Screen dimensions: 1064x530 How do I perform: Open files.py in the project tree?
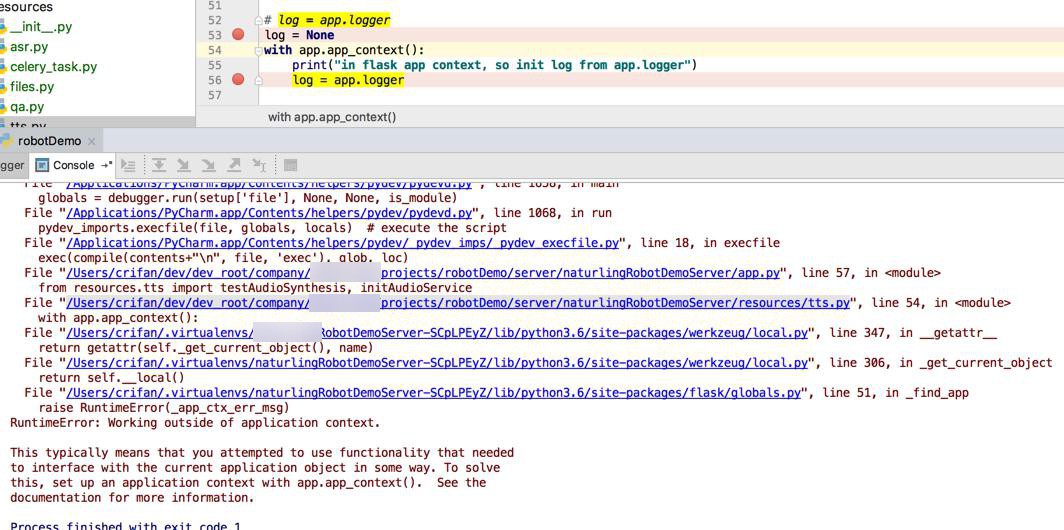[31, 86]
